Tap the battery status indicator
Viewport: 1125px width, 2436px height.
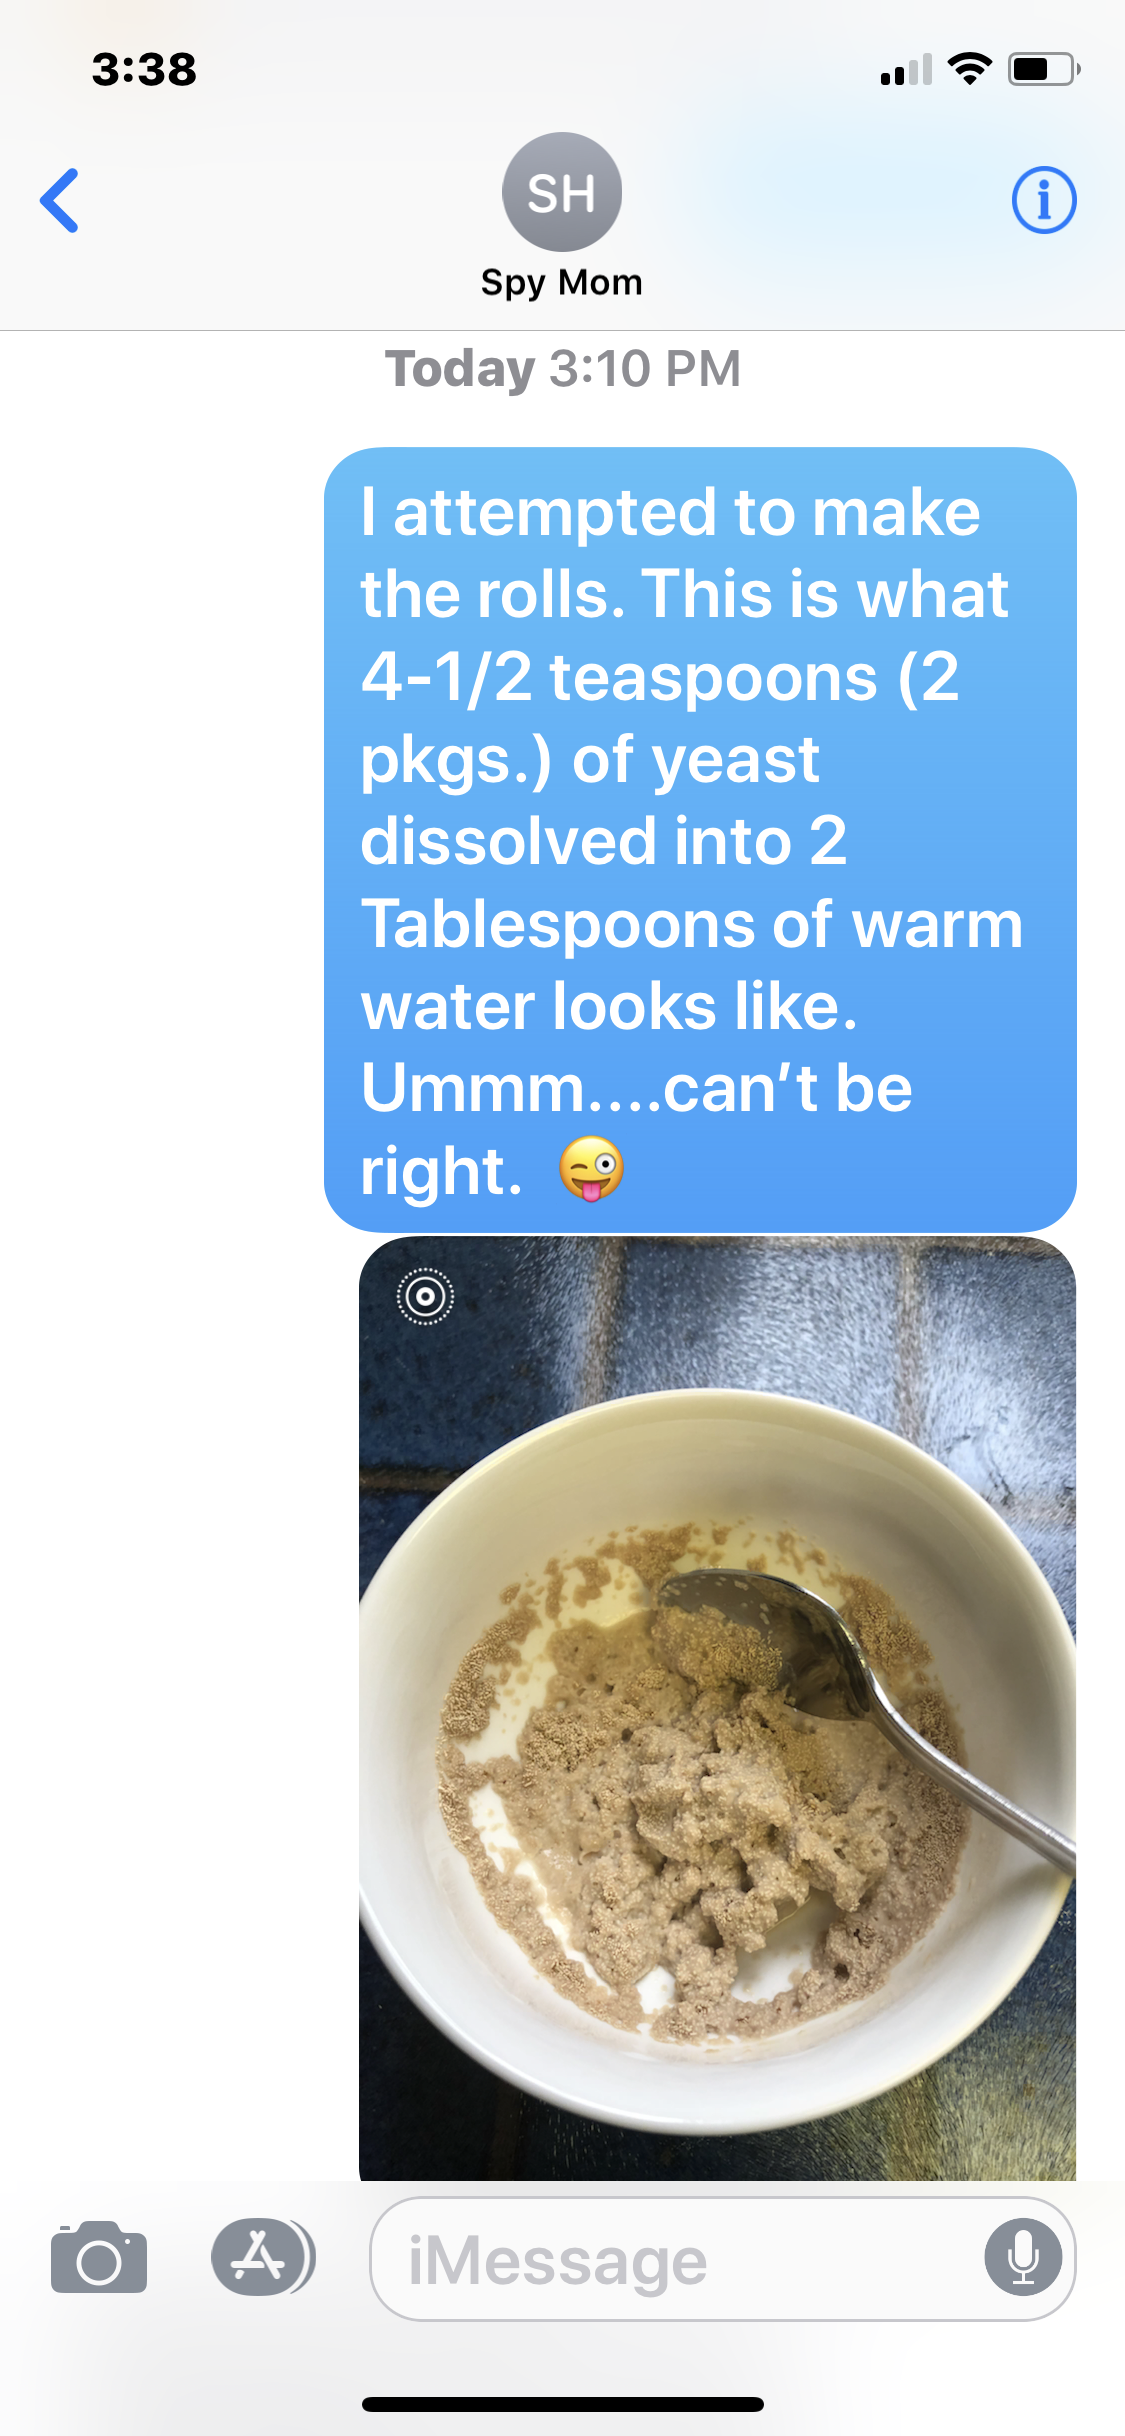1044,69
